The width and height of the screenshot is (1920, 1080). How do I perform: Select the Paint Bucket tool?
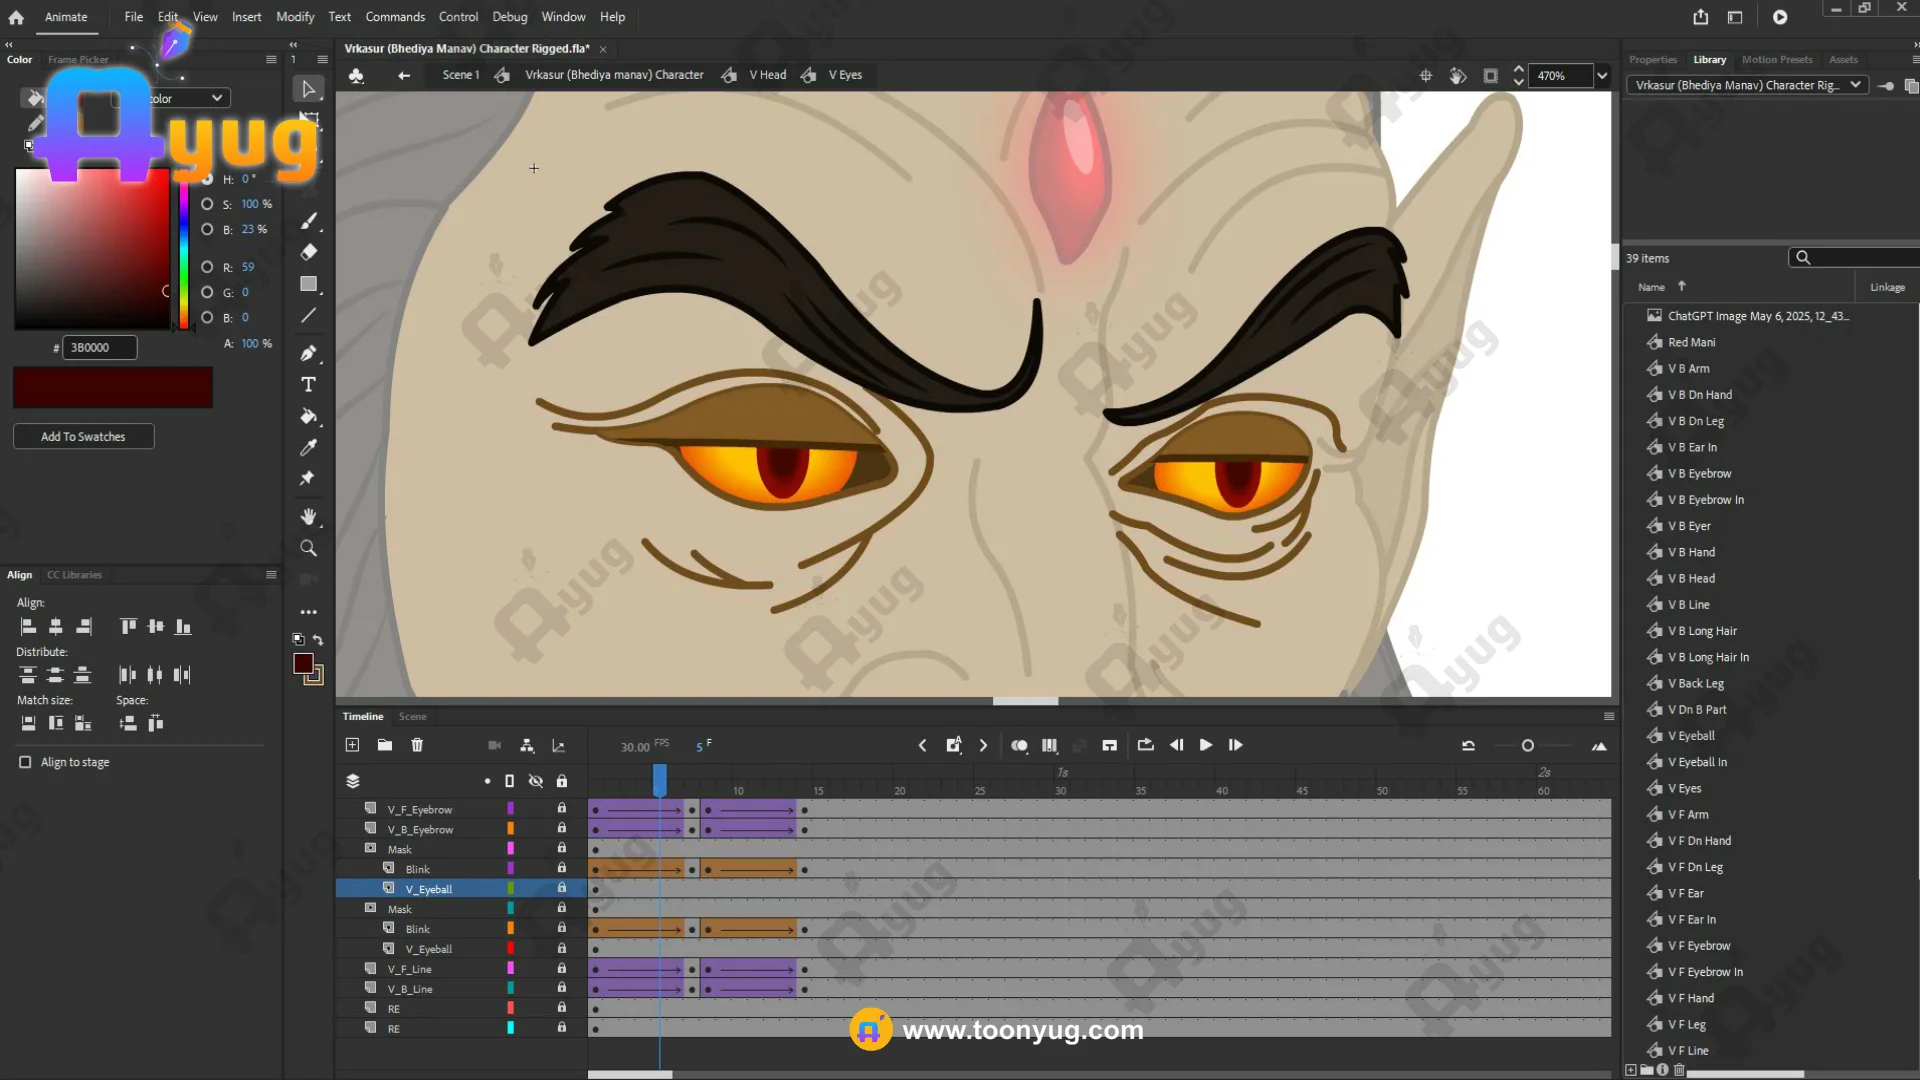click(x=308, y=416)
